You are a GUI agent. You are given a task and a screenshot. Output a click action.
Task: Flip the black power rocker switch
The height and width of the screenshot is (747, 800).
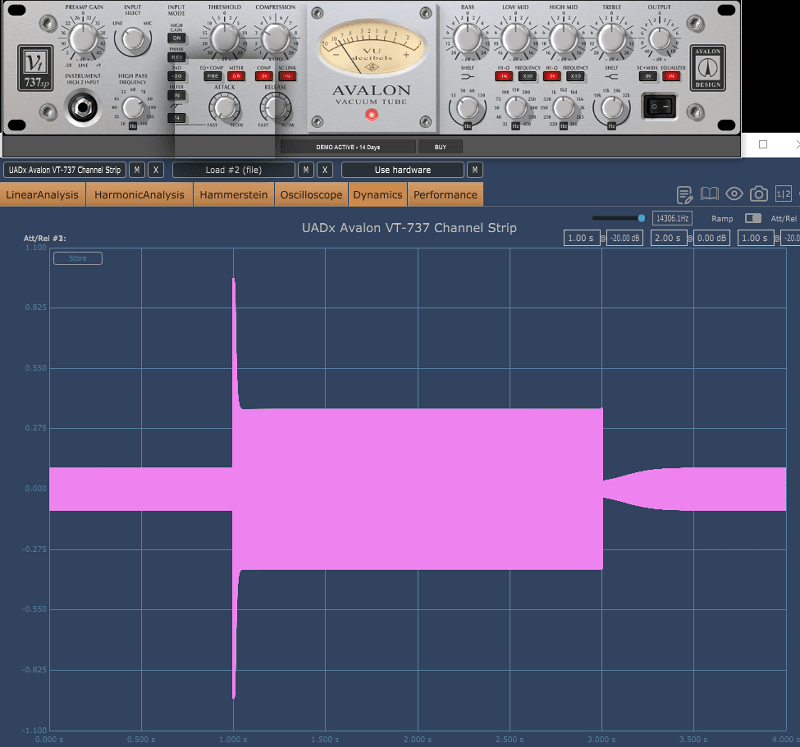click(x=659, y=107)
